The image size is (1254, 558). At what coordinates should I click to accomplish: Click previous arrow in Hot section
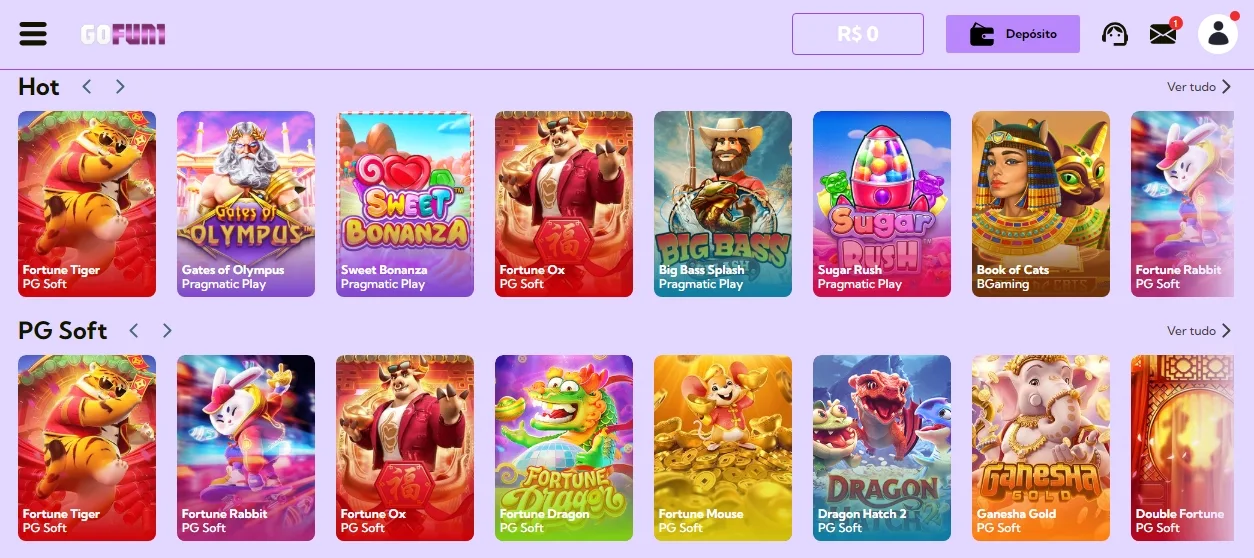pyautogui.click(x=87, y=87)
